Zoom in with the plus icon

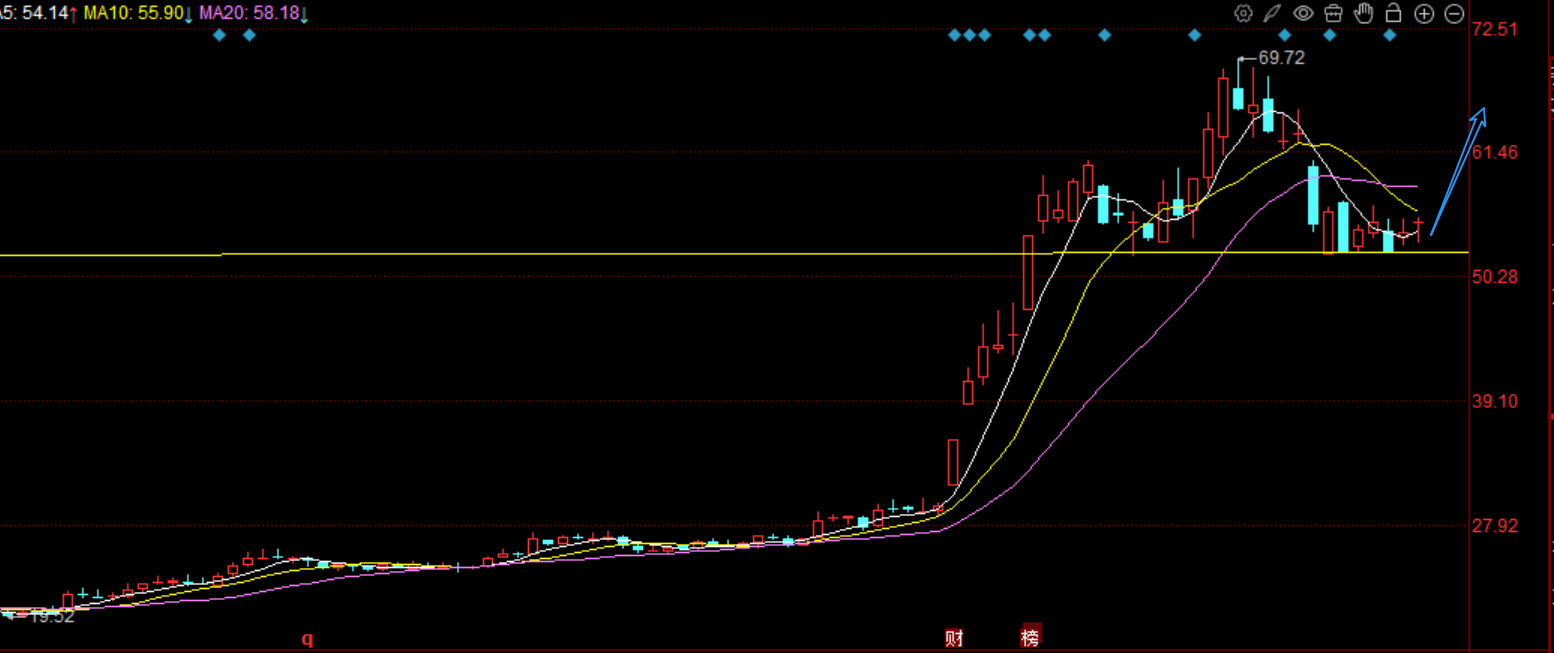1424,13
